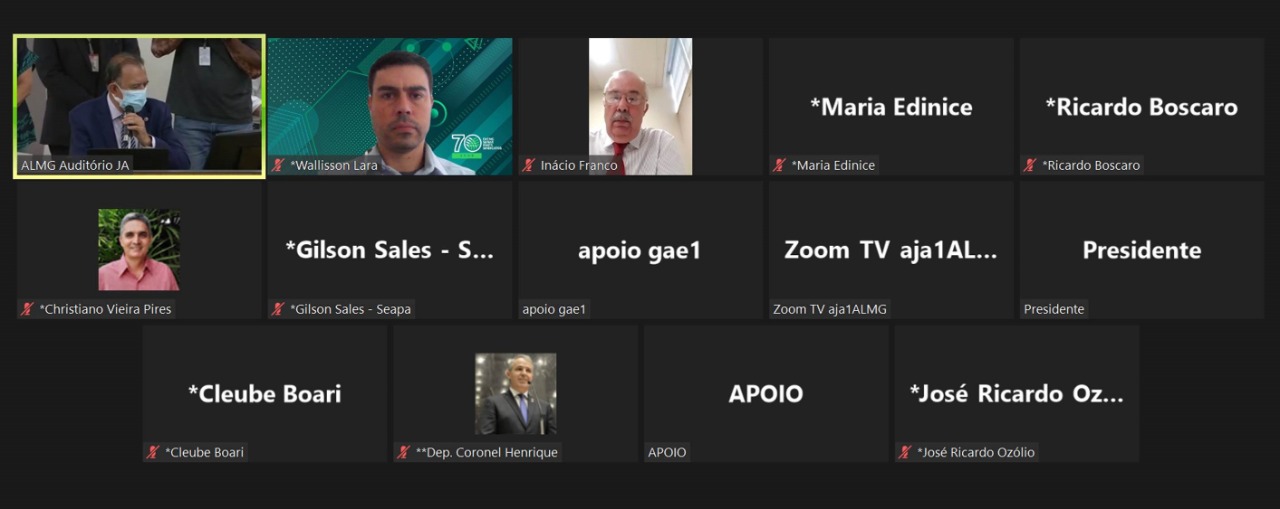1280x509 pixels.
Task: Click muted mic icon beside Christiano Vieira Pires
Action: 27,309
